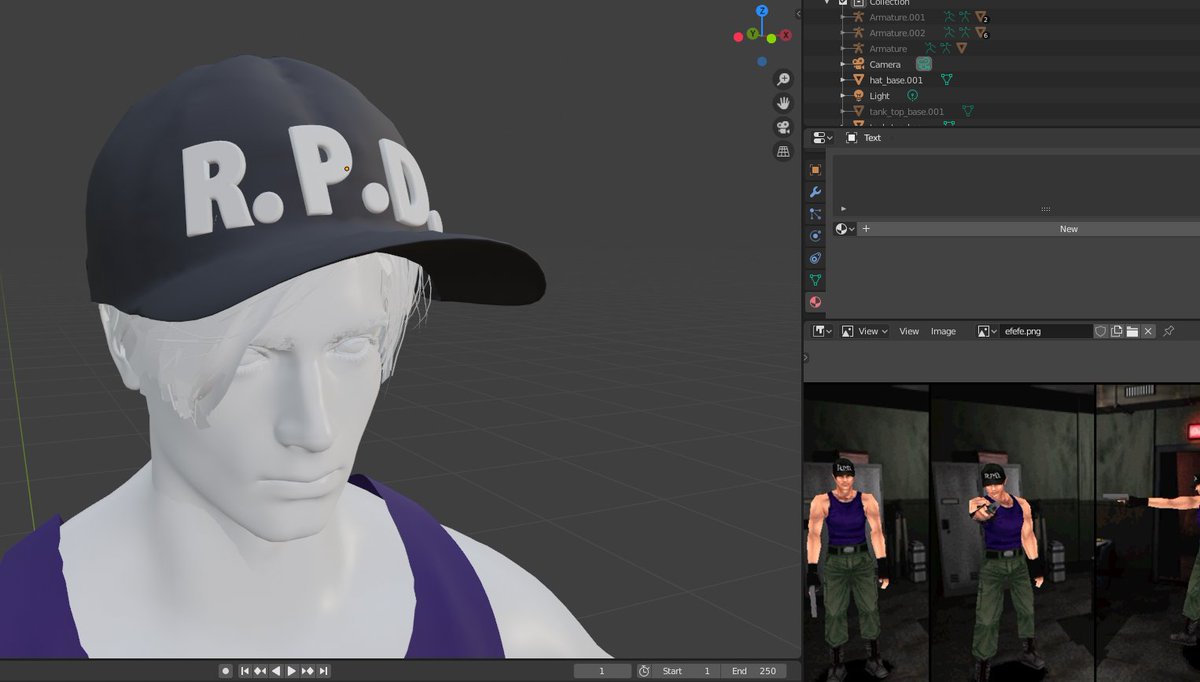
Task: Click the blue Z axis on the navigation gizmo
Action: click(x=762, y=11)
